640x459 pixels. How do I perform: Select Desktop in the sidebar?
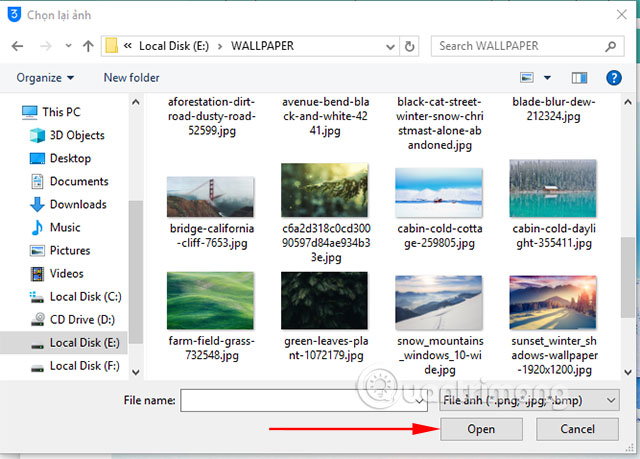pos(60,158)
